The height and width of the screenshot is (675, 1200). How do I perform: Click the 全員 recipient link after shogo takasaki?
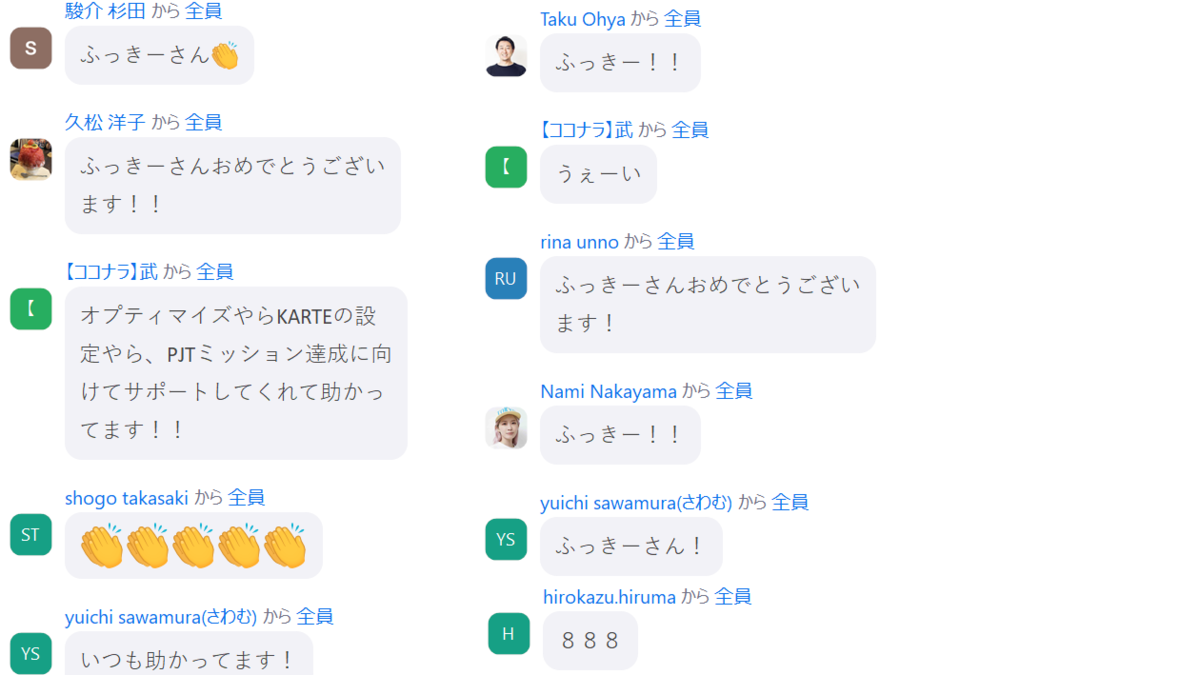(x=246, y=497)
